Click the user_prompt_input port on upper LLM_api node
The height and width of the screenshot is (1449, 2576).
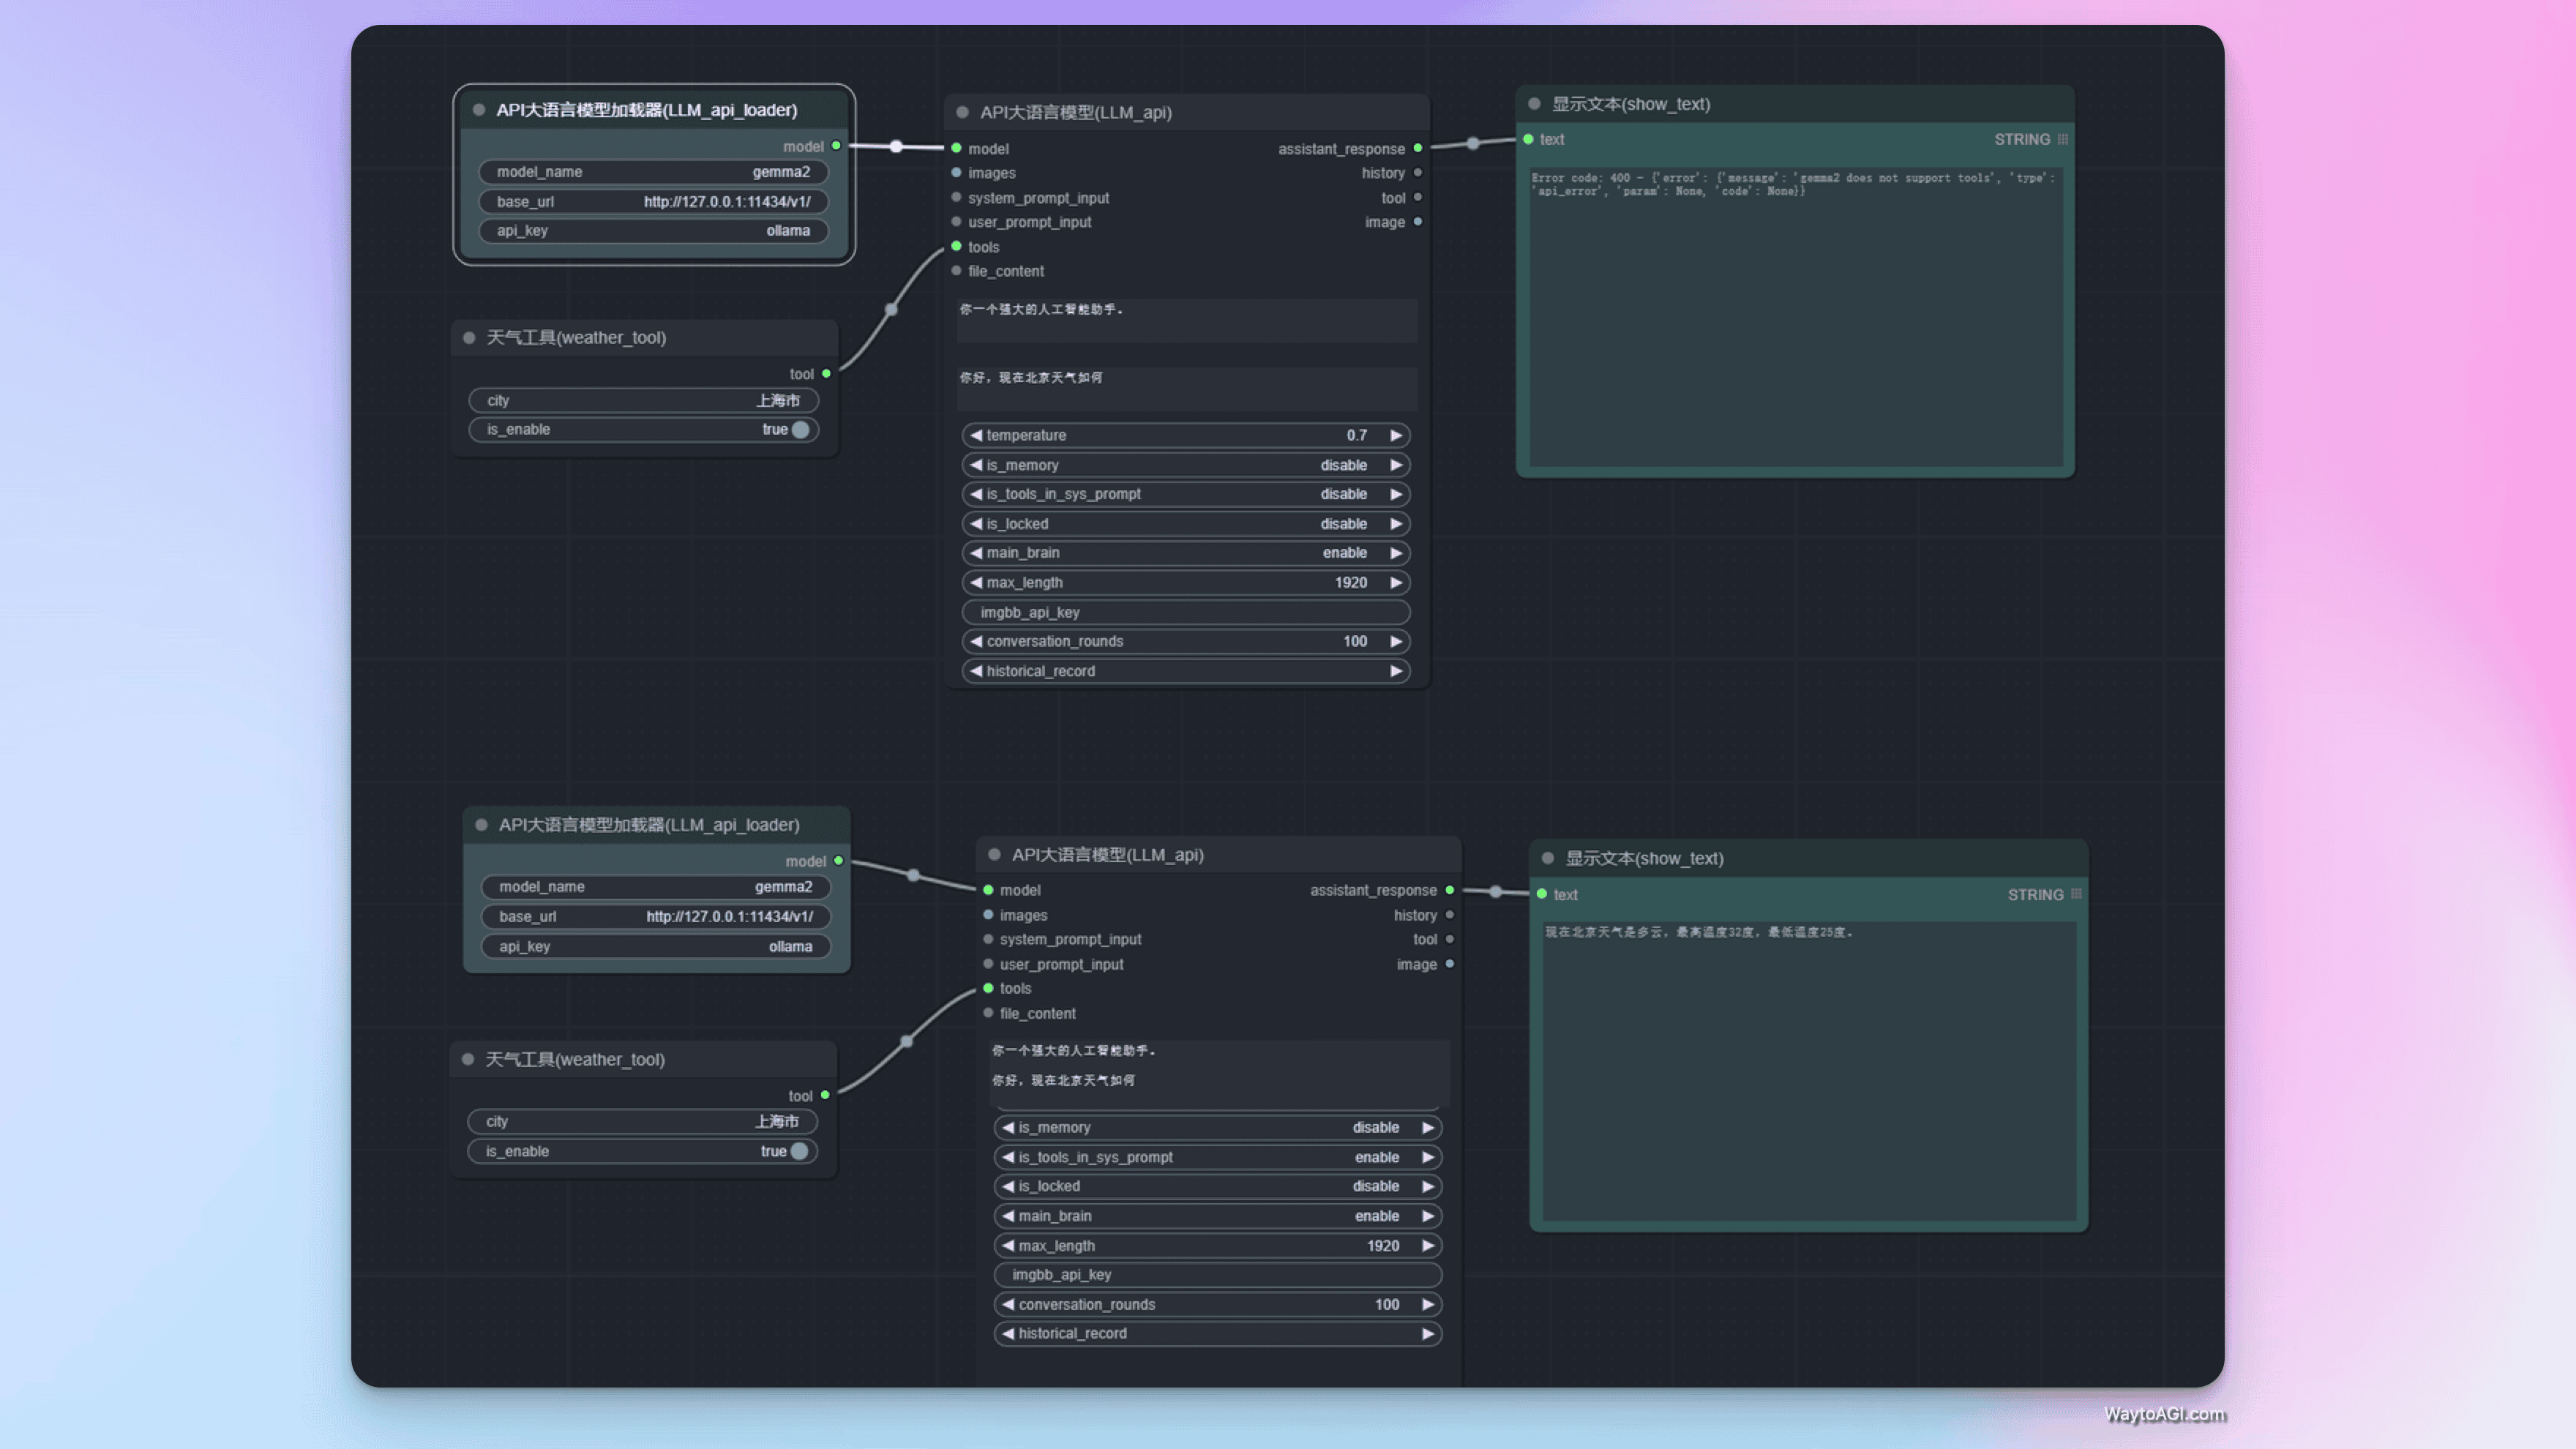pos(956,222)
